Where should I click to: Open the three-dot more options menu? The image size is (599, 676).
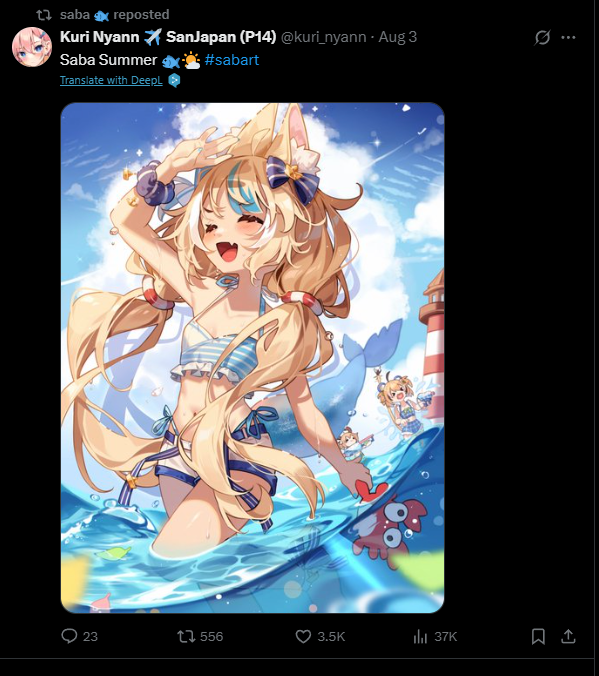[568, 38]
